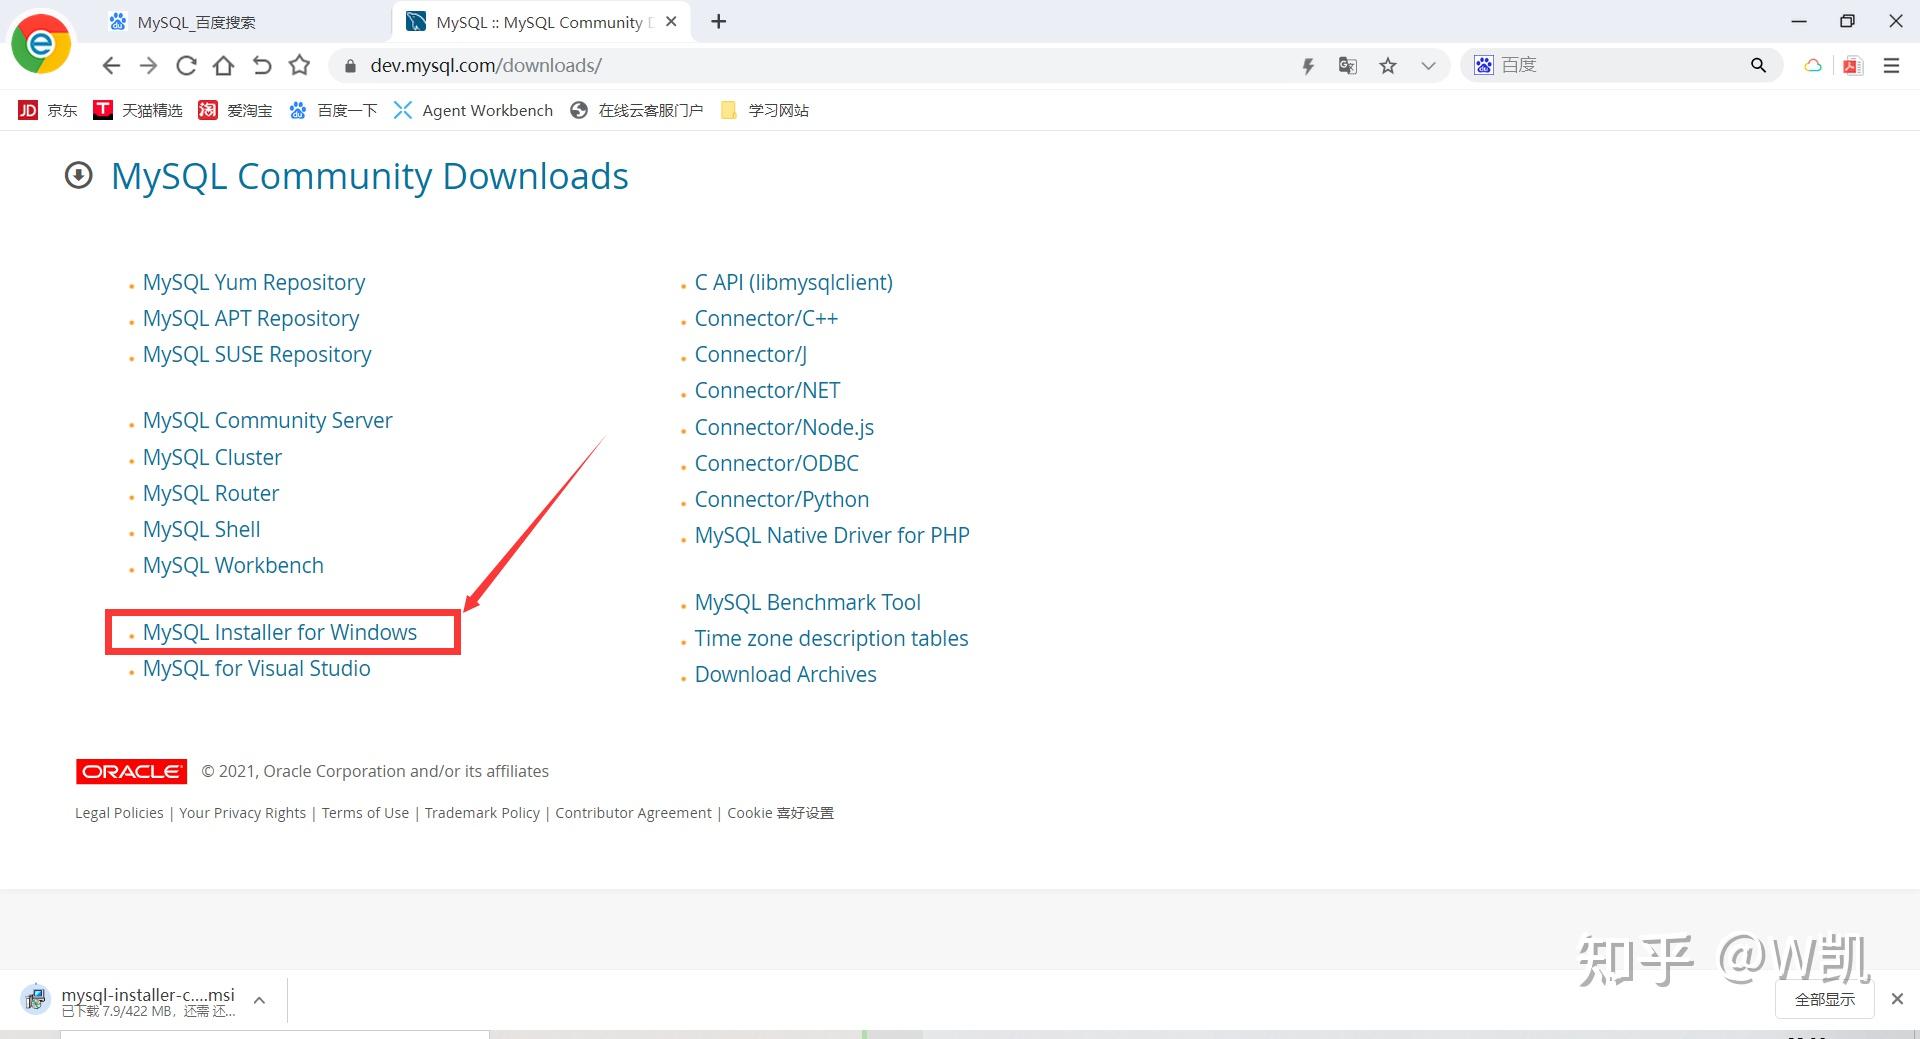Screen dimensions: 1920x1039
Task: Open the 在线云客服门户 bookmark
Action: tap(636, 110)
